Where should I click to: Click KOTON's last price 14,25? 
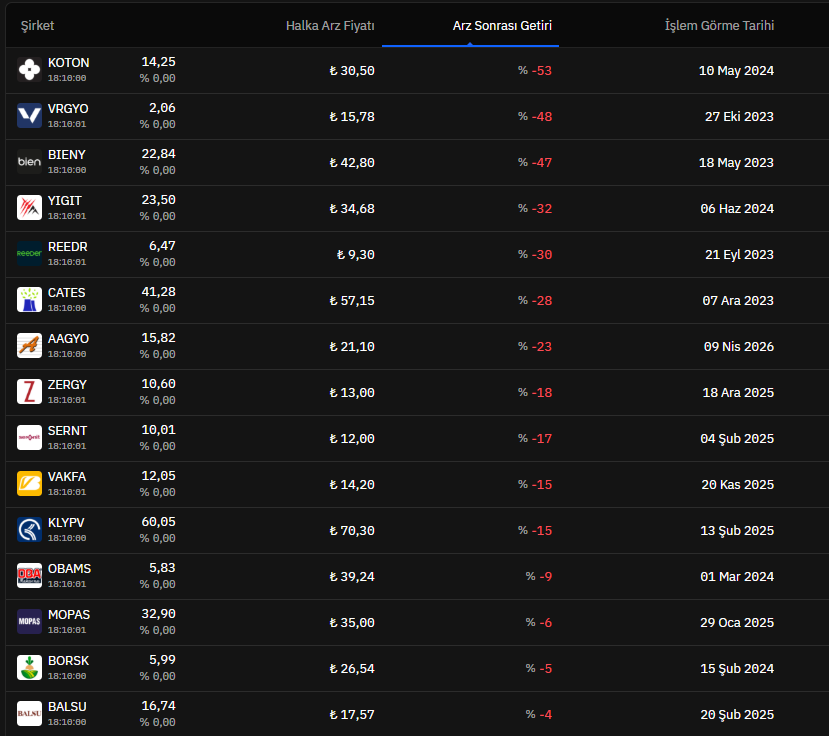click(159, 62)
